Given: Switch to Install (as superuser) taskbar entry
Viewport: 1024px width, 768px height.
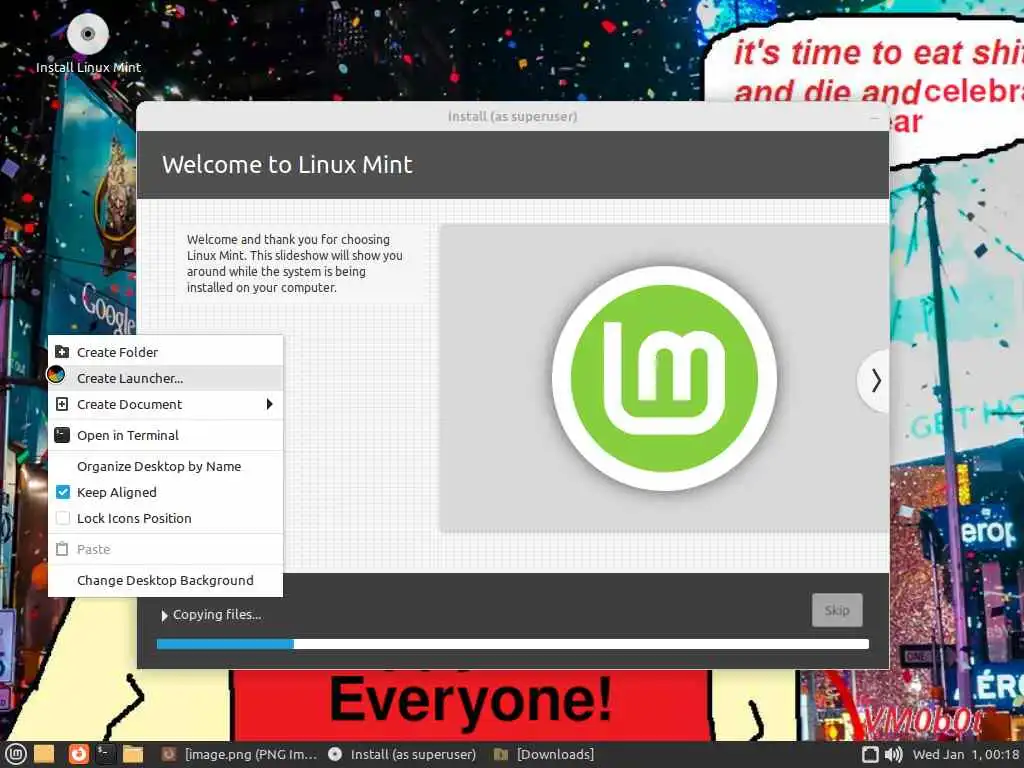Looking at the screenshot, I should (402, 754).
